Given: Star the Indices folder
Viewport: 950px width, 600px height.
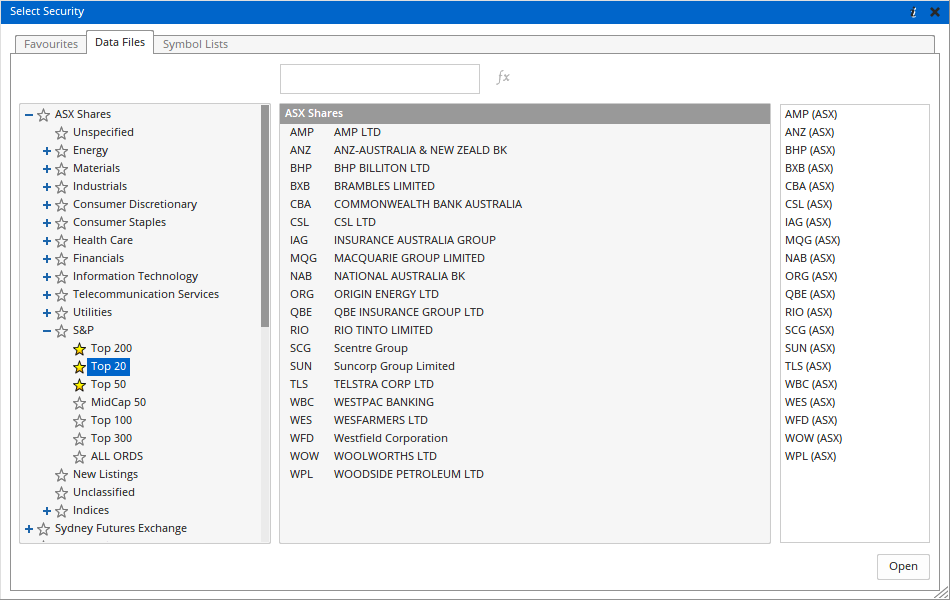Looking at the screenshot, I should coord(62,511).
